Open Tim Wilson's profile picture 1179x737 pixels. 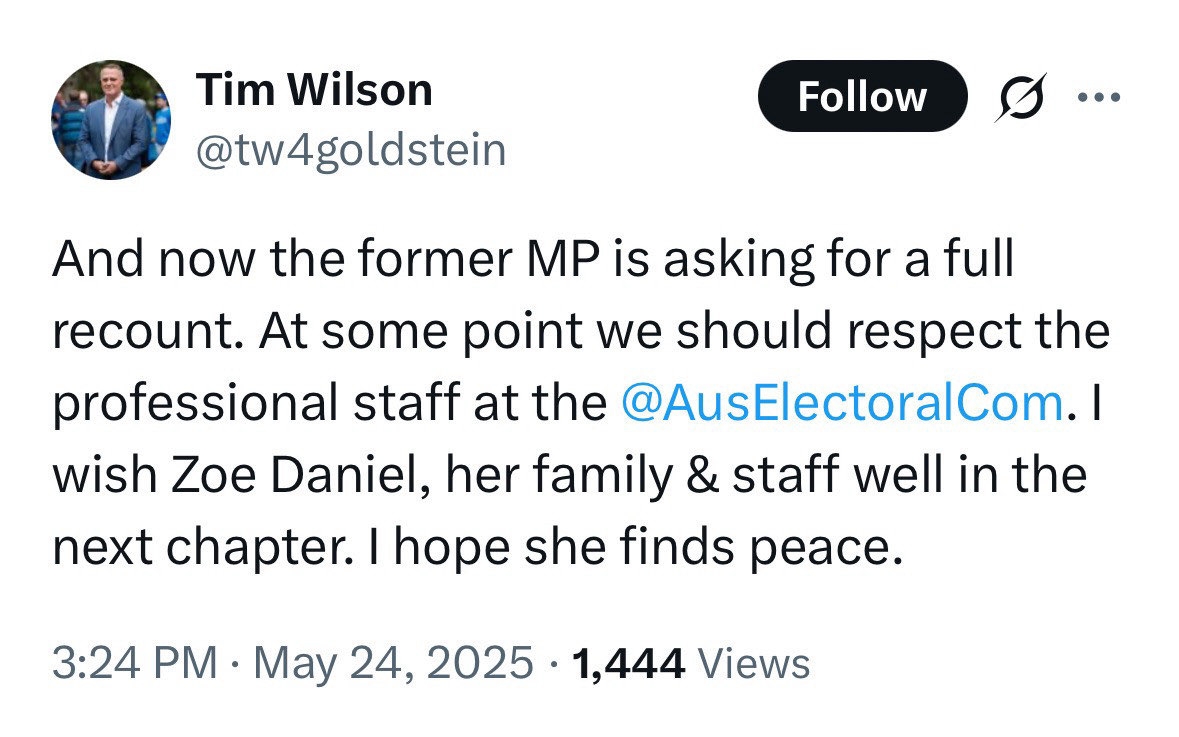111,120
